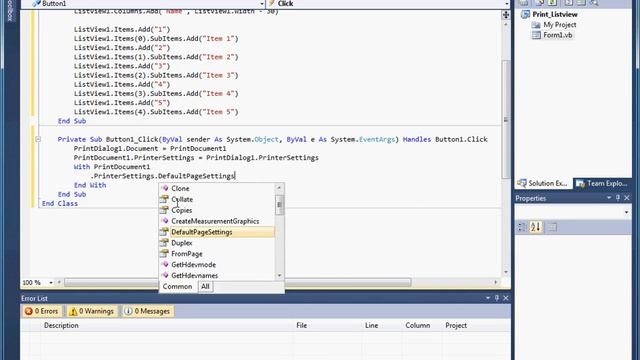Screen dimensions: 640x360
Task: Click the editor vertical scroll down arrow
Action: click(506, 272)
